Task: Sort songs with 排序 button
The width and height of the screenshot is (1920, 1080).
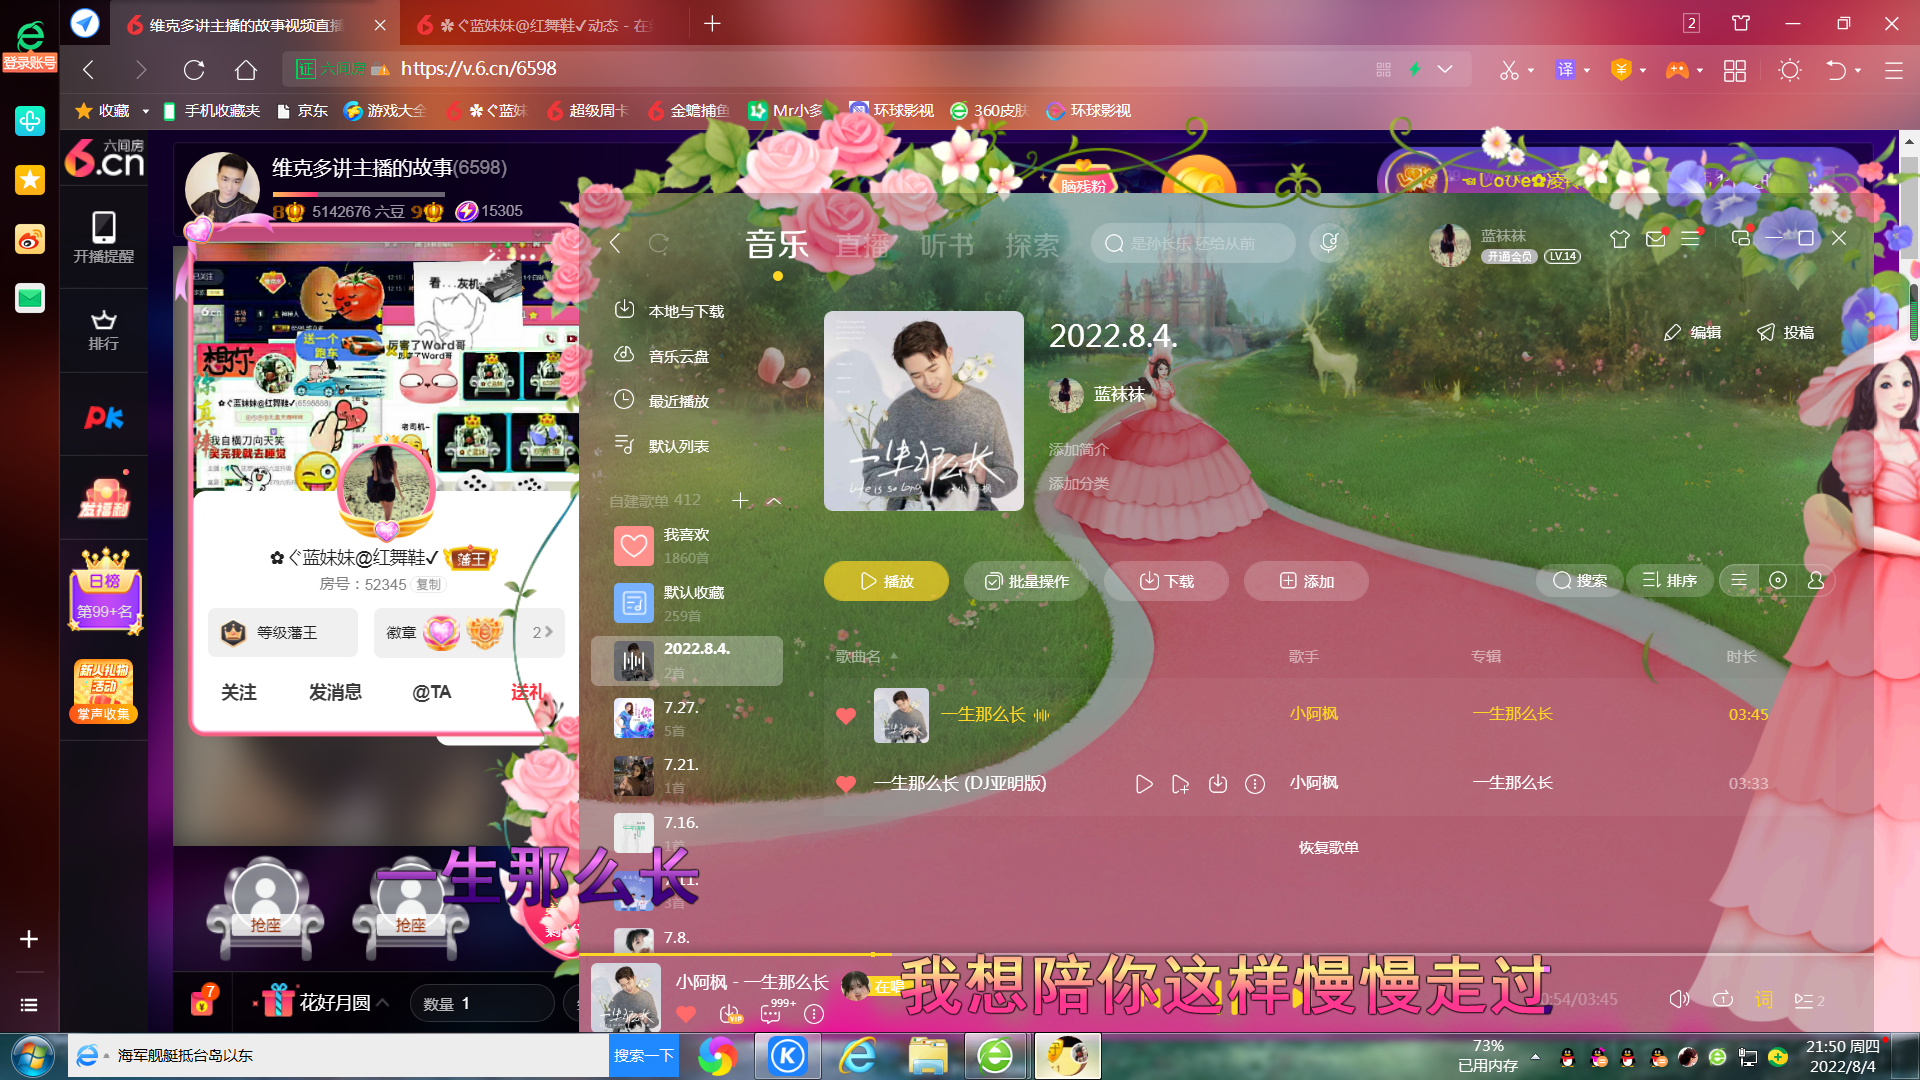Action: pyautogui.click(x=1669, y=580)
